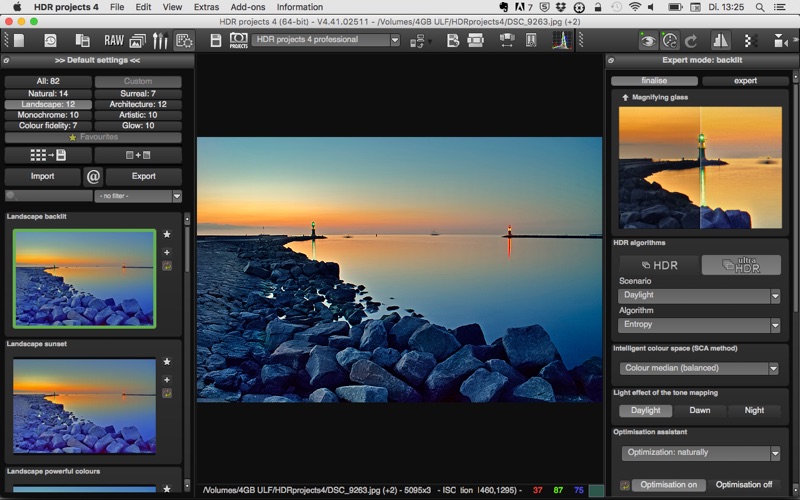Viewport: 800px width, 500px height.
Task: Click the new project blank page icon
Action: tap(19, 40)
